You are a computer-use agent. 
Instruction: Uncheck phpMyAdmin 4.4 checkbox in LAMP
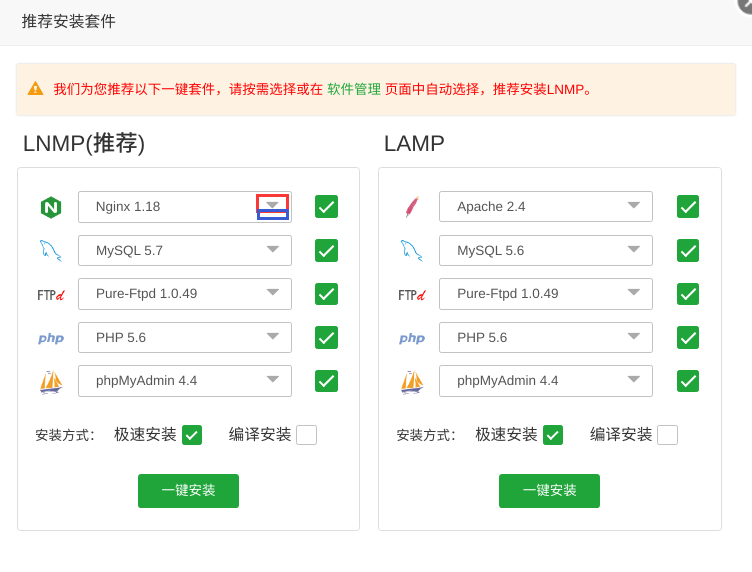(688, 381)
